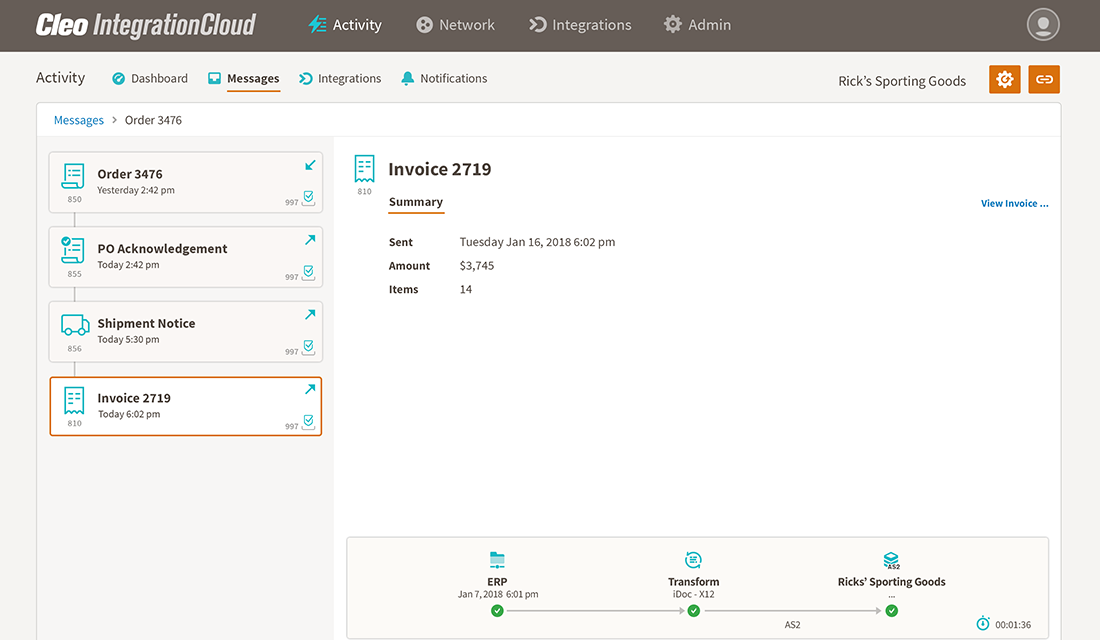
Task: Click the Shipment Notice truck icon
Action: click(75, 325)
